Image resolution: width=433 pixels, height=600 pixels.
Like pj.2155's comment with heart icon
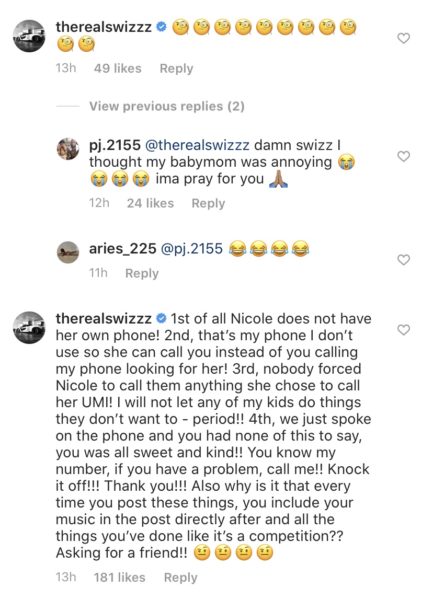[404, 157]
